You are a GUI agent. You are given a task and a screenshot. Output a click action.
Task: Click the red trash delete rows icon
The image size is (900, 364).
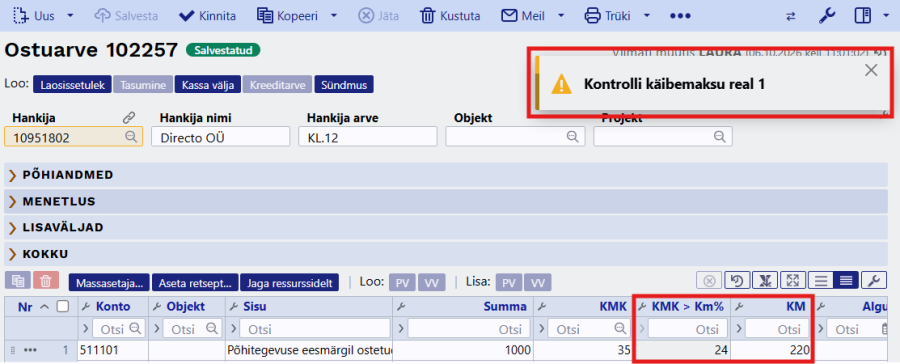click(46, 281)
